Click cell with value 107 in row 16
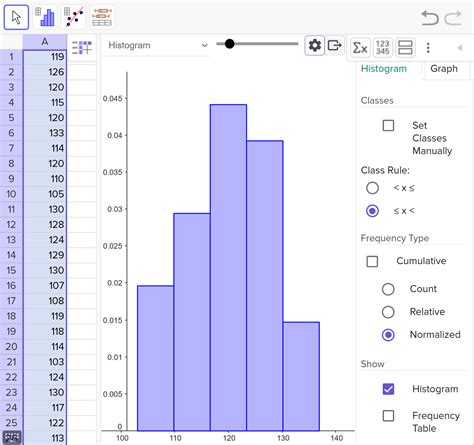This screenshot has height=445, width=474. tap(45, 286)
